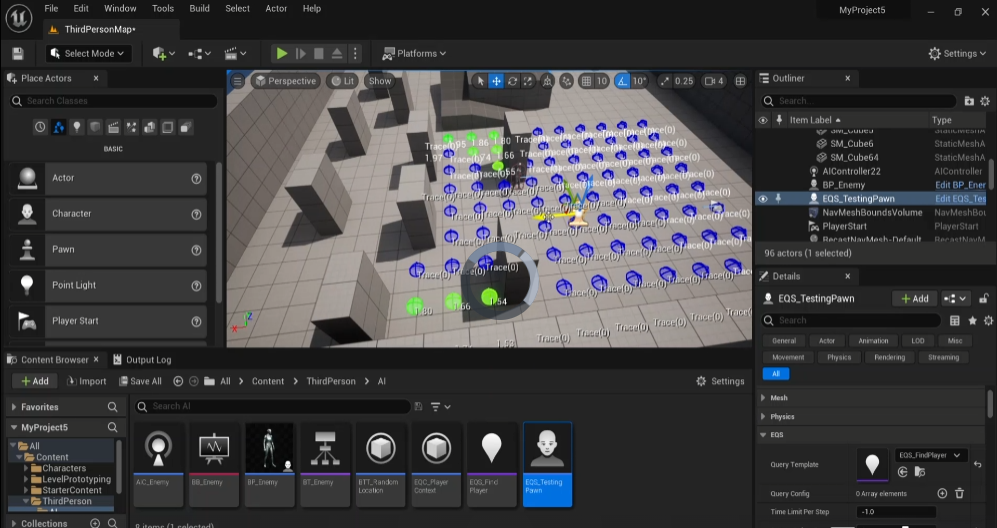Image resolution: width=997 pixels, height=528 pixels.
Task: Click the Add button in the Details panel
Action: pyautogui.click(x=914, y=298)
